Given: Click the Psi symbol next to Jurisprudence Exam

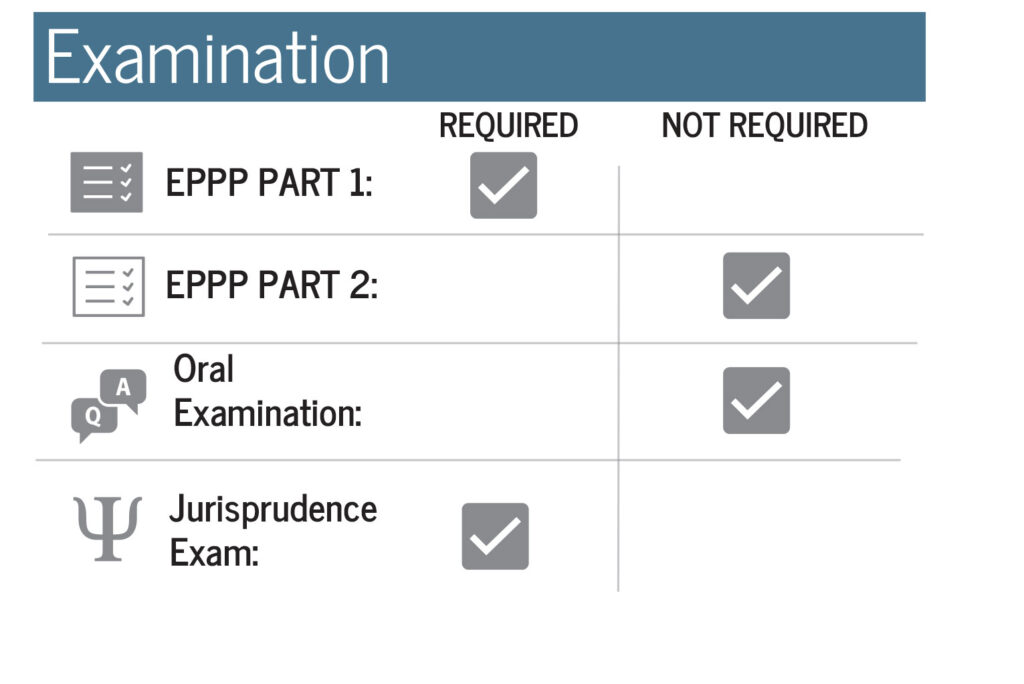Looking at the screenshot, I should [x=108, y=528].
